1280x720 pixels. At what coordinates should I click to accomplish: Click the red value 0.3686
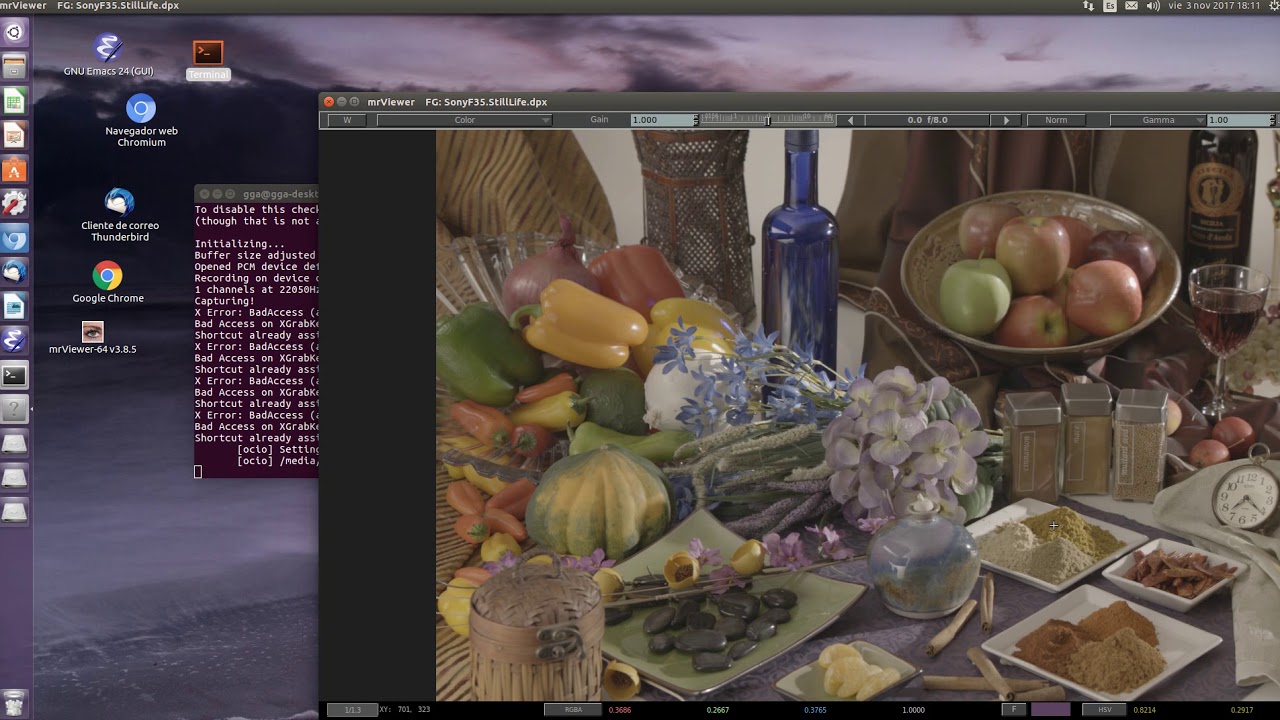pyautogui.click(x=620, y=710)
